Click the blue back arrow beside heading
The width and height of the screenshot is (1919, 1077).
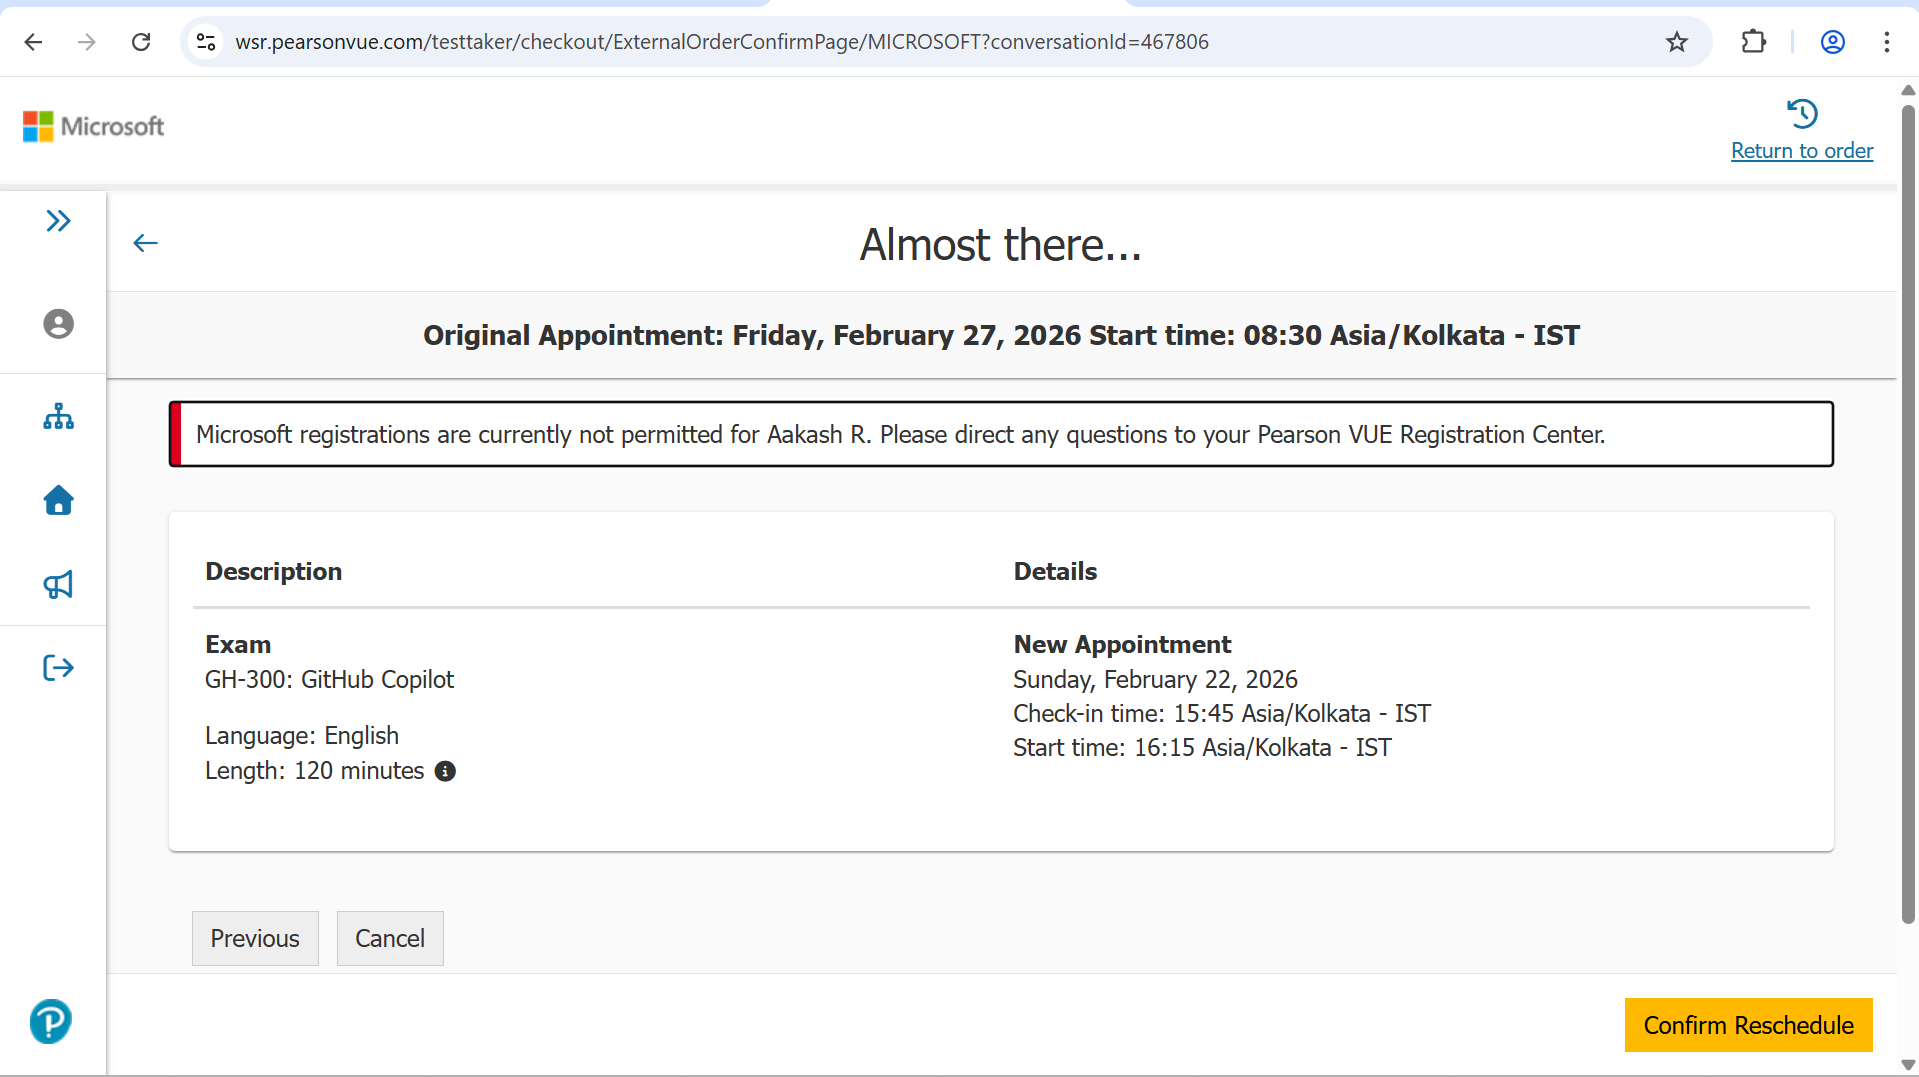[146, 243]
